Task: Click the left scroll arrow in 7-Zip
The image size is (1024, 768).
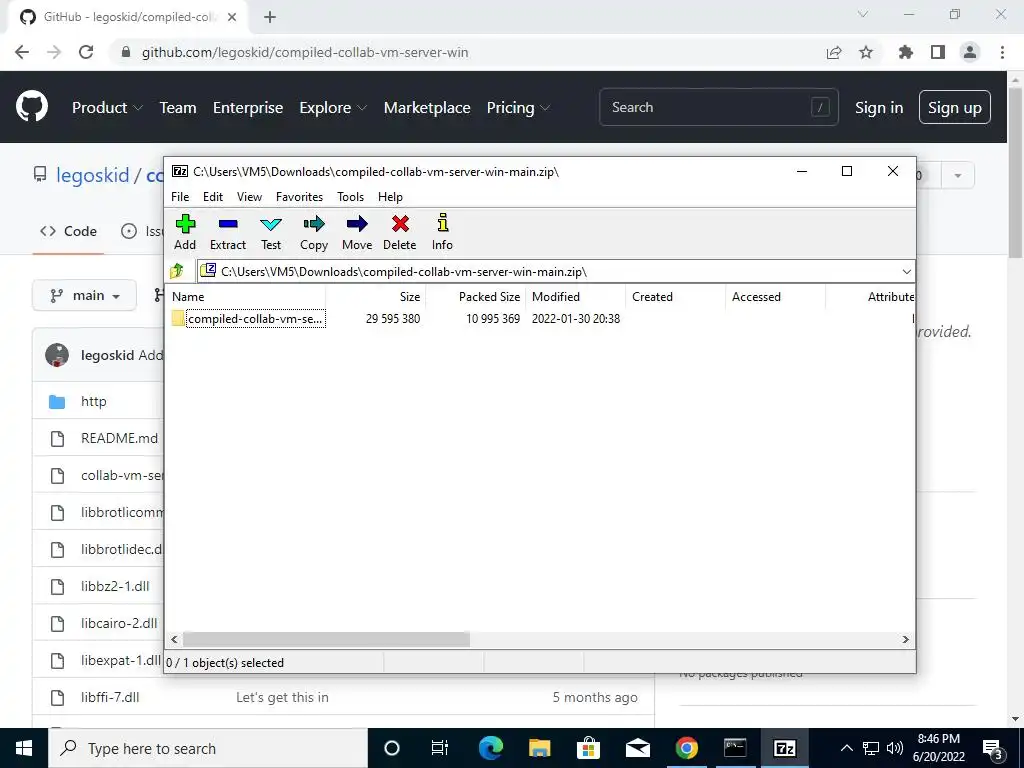Action: tap(174, 639)
